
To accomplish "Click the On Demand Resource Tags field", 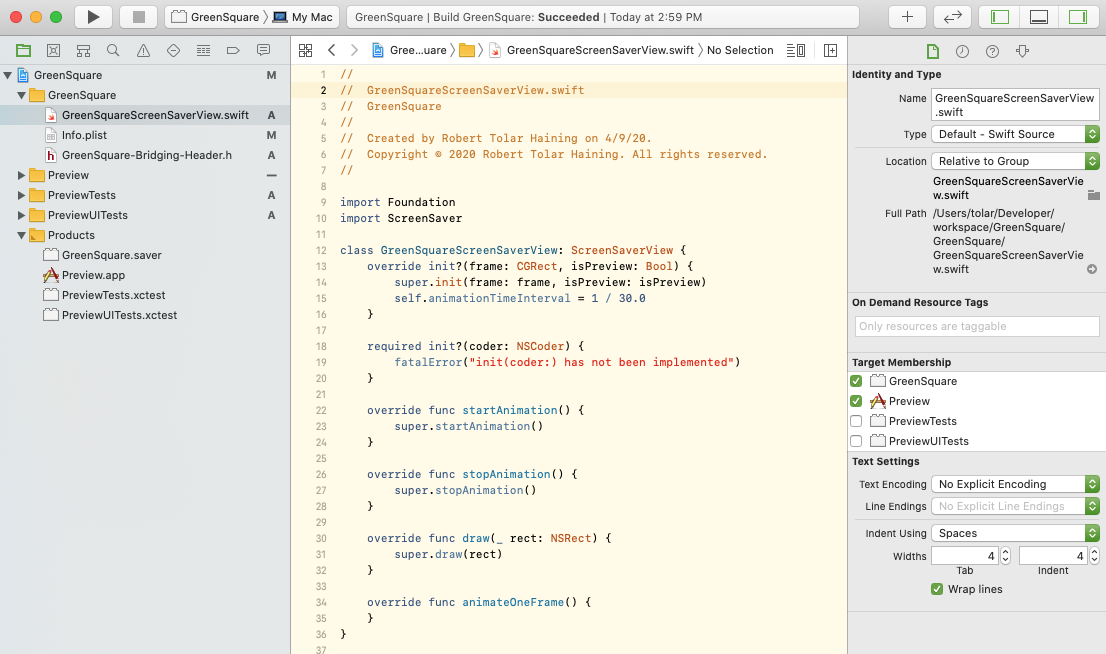I will click(977, 326).
